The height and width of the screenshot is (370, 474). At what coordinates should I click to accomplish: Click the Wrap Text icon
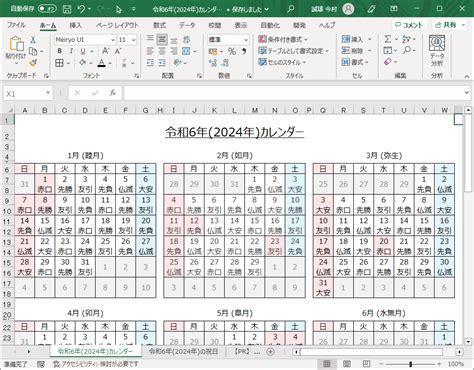(186, 40)
